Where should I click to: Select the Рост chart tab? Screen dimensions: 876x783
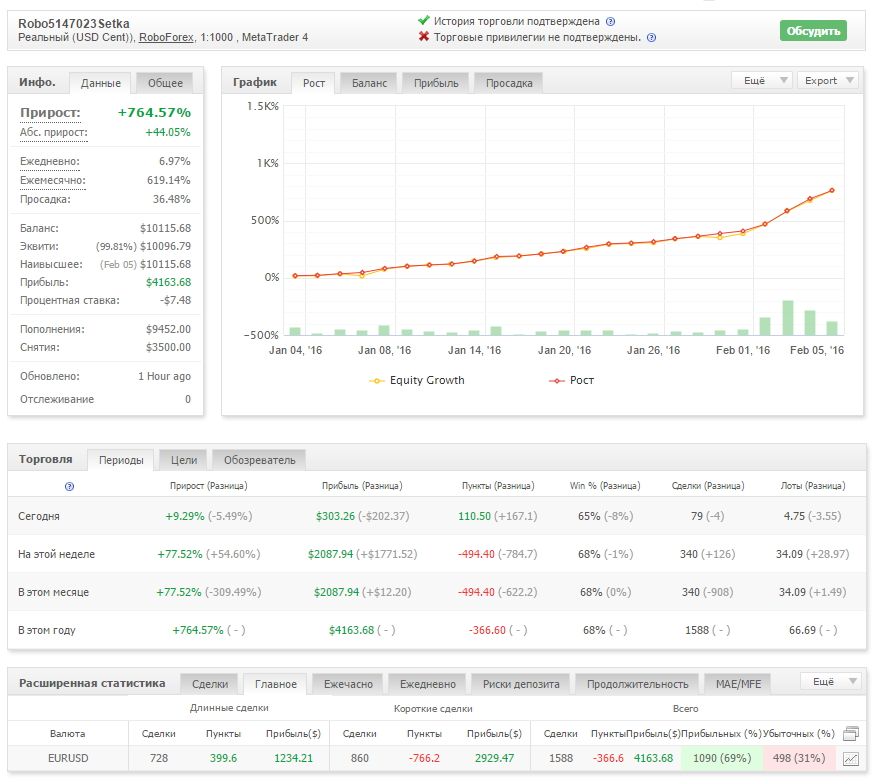pos(314,83)
